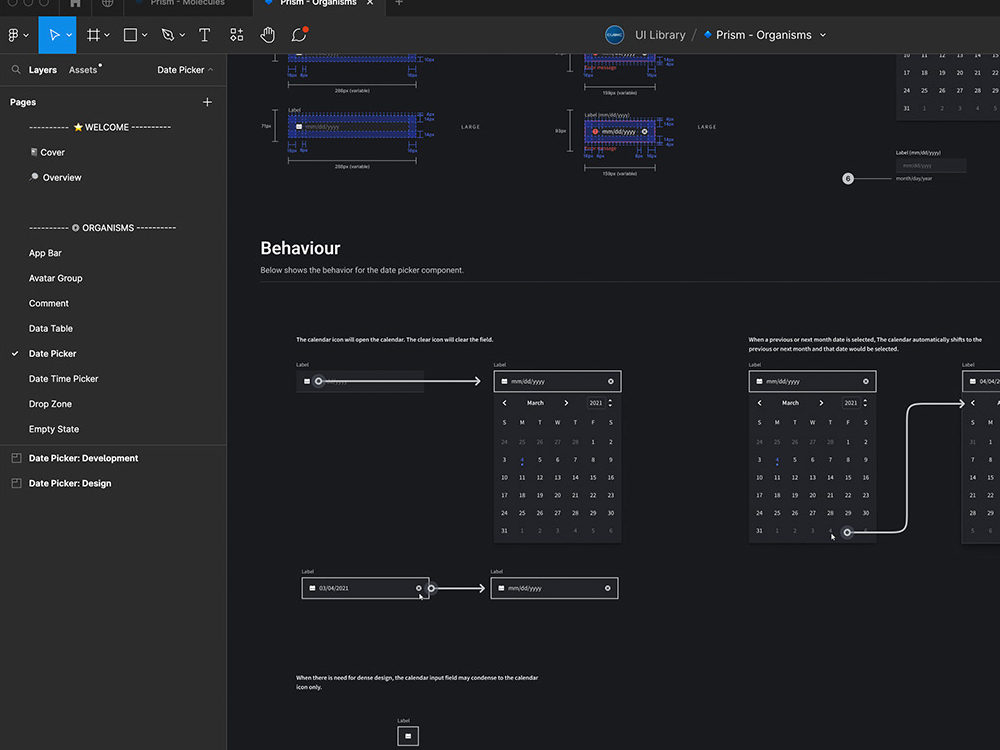Image resolution: width=1000 pixels, height=750 pixels.
Task: Expand shape tools dropdown arrow
Action: 144,36
